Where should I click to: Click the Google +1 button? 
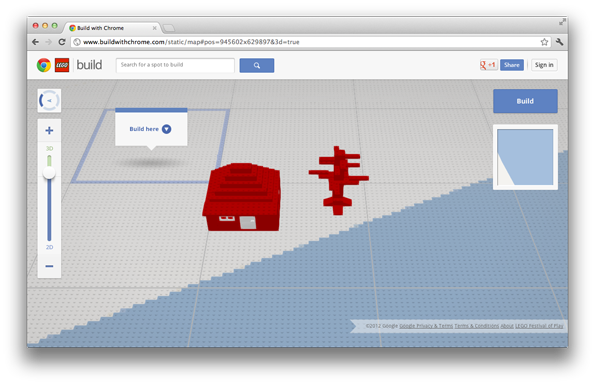[x=488, y=65]
